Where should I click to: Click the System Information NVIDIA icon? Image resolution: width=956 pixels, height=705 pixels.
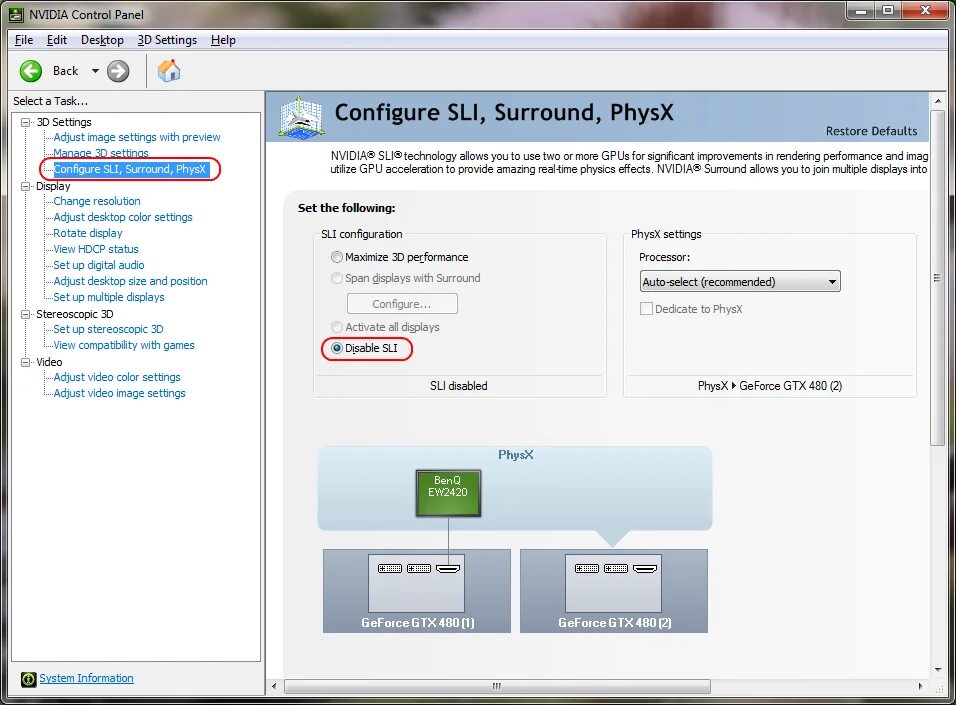28,679
